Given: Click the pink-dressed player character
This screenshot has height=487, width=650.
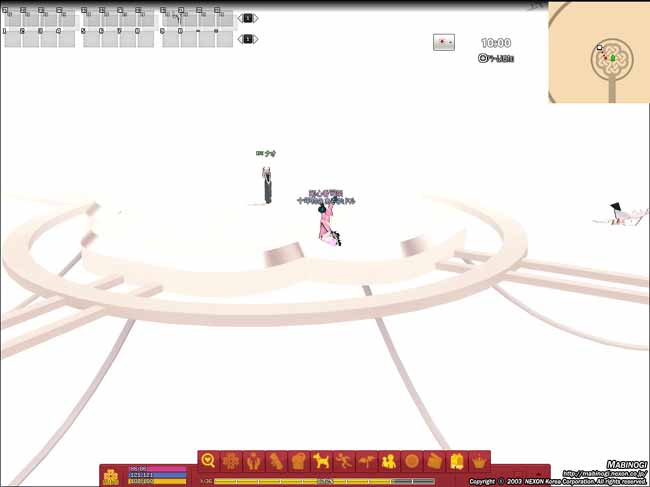Looking at the screenshot, I should 328,224.
